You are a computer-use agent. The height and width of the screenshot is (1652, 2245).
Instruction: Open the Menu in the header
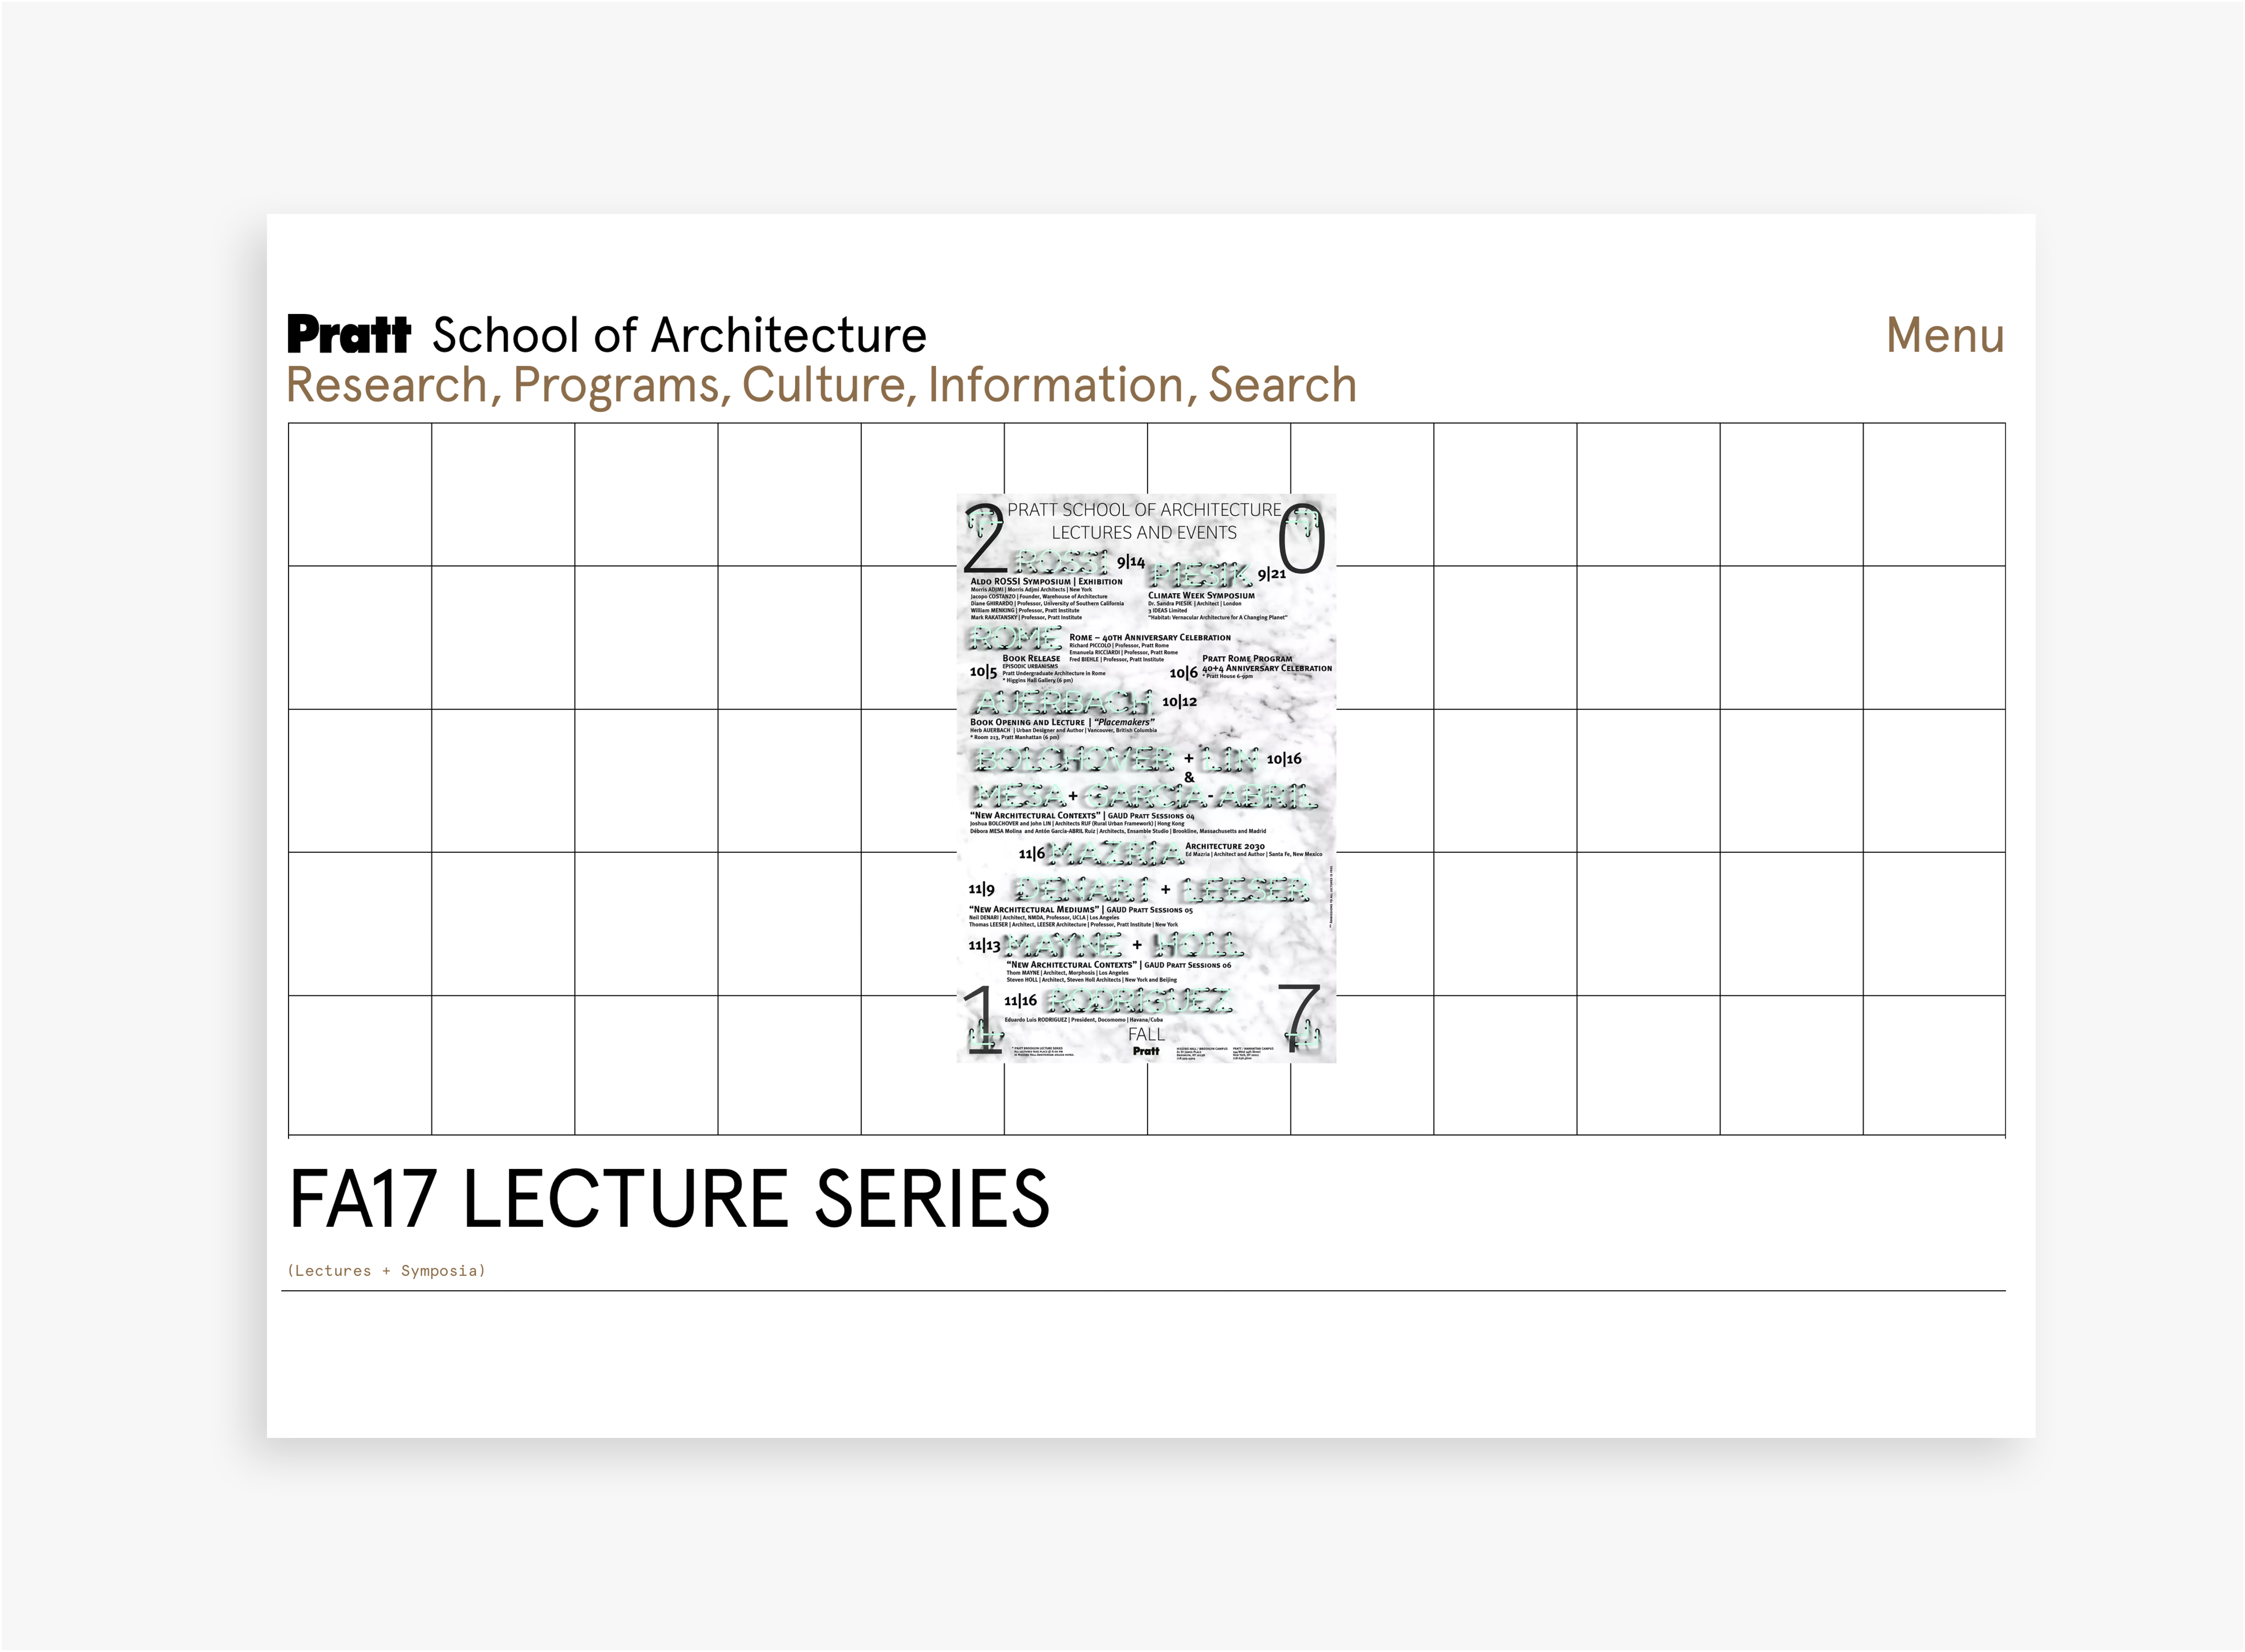(x=1944, y=335)
